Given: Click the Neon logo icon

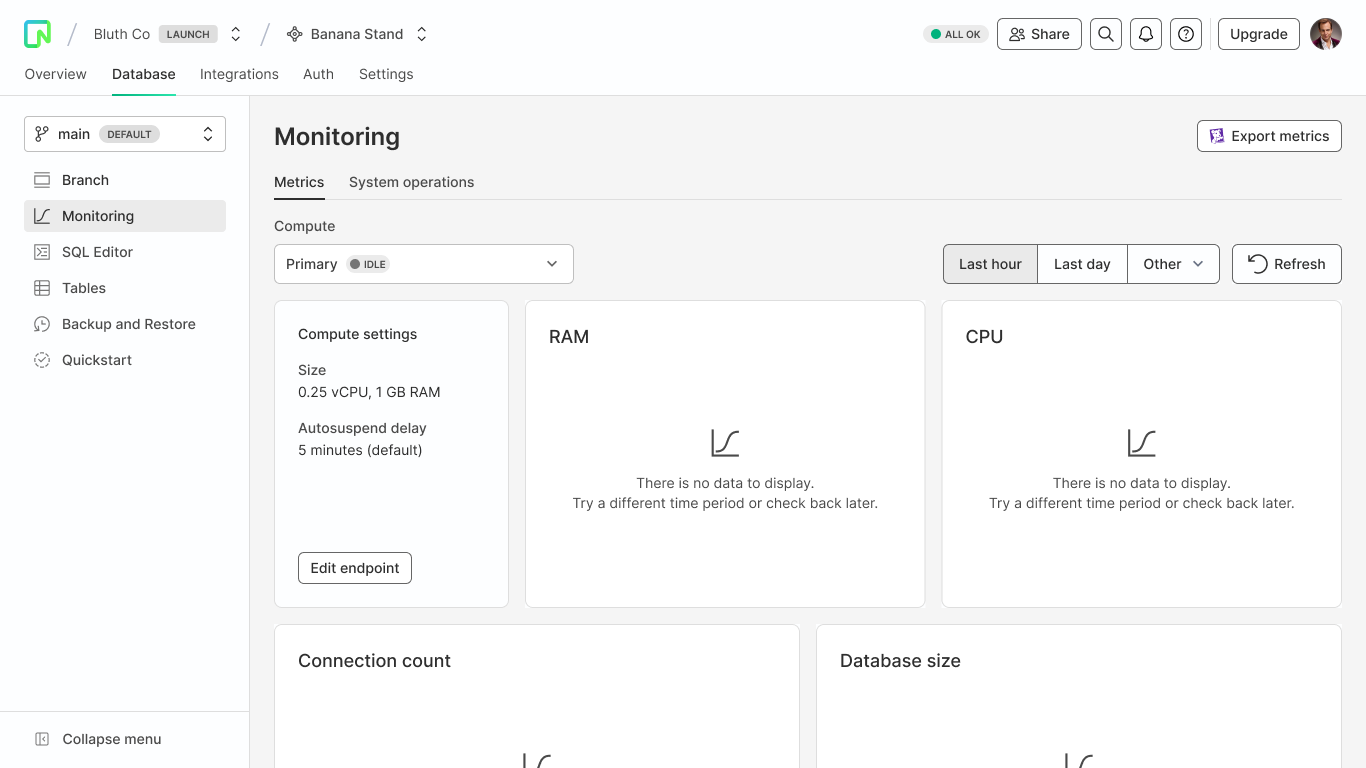Looking at the screenshot, I should tap(37, 34).
